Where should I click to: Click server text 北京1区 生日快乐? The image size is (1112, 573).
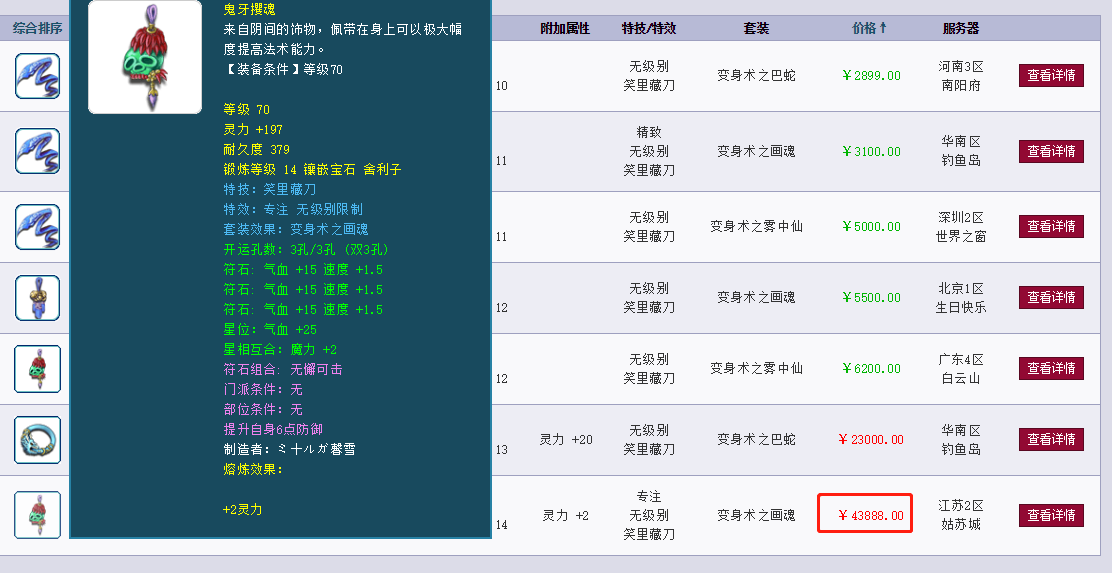[961, 298]
